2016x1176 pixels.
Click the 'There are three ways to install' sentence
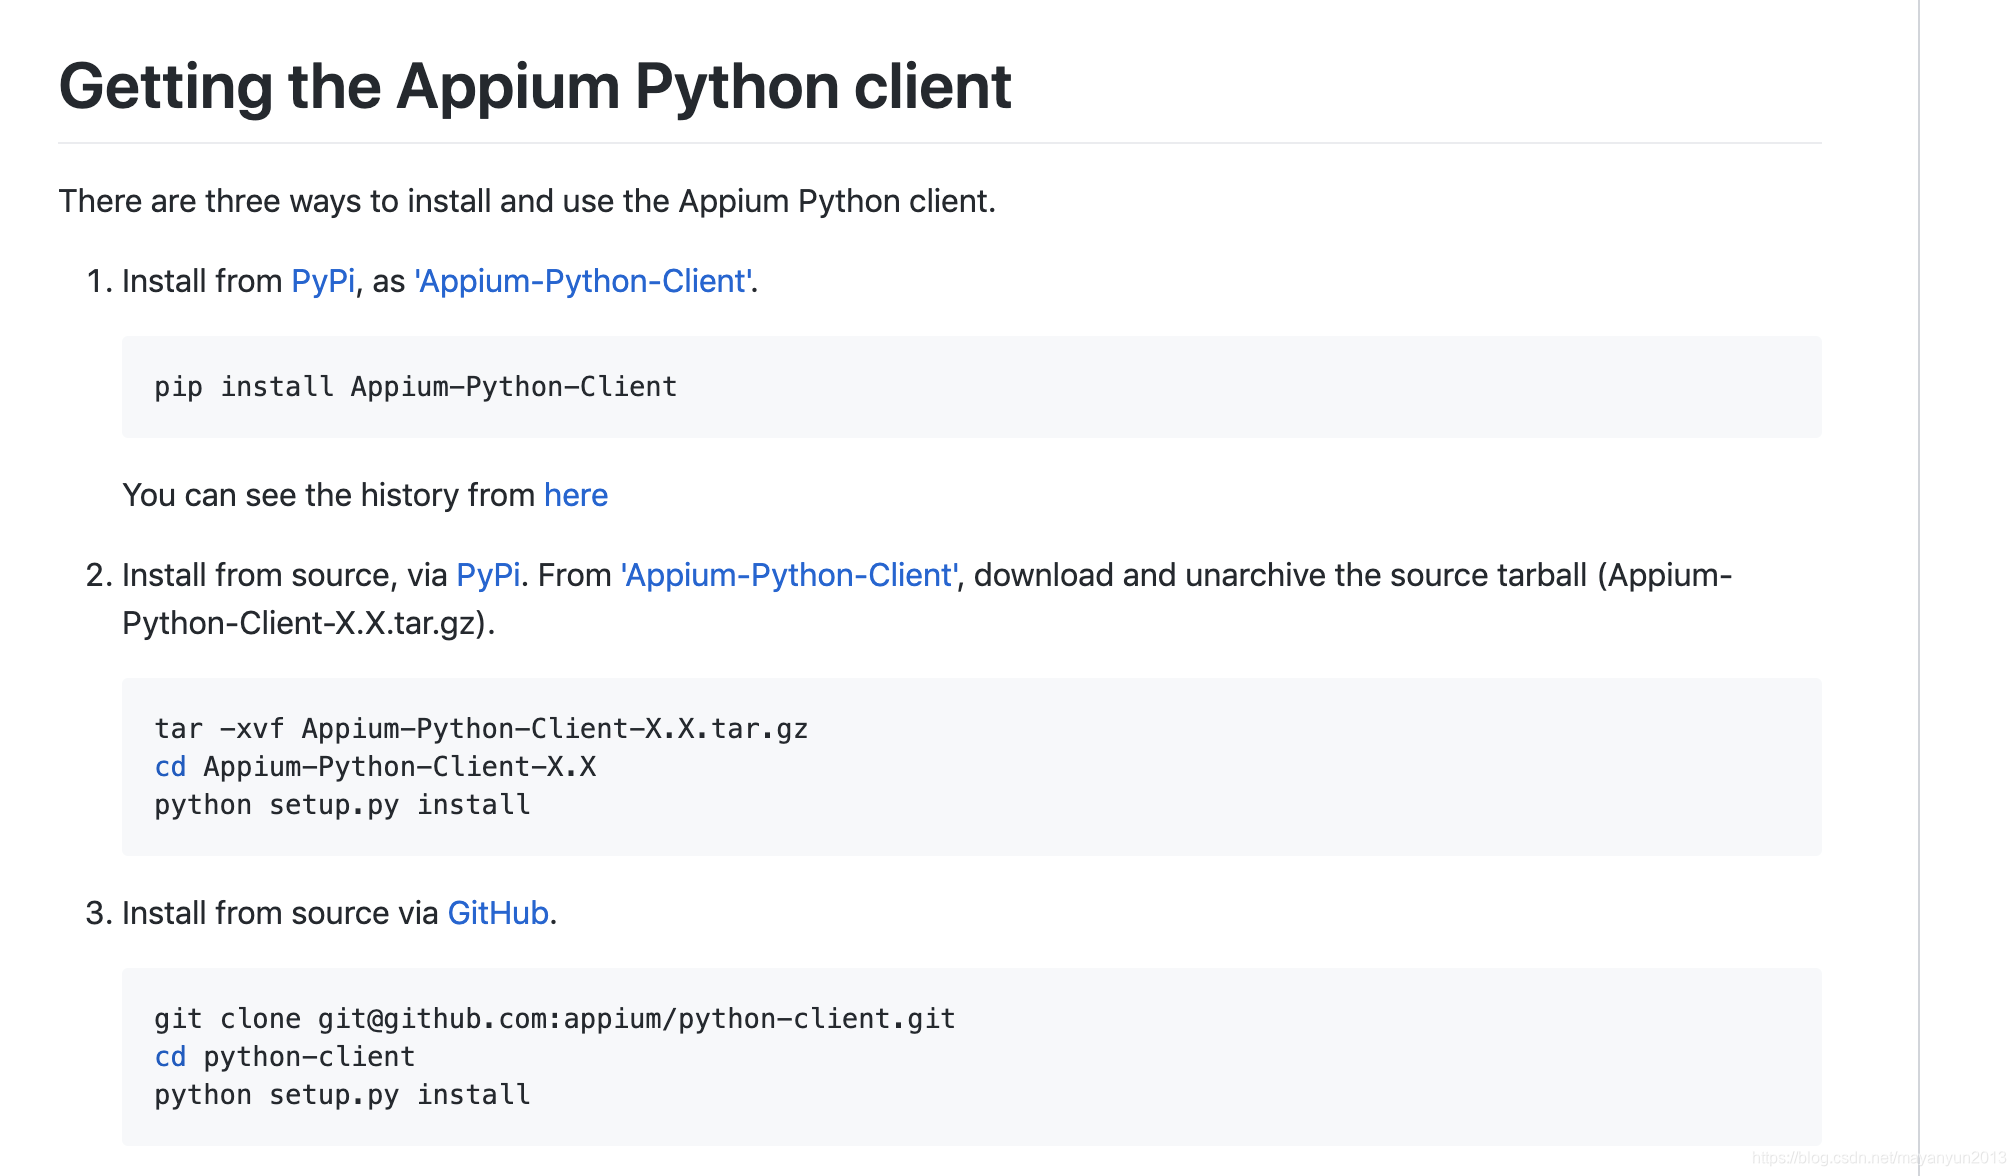pyautogui.click(x=527, y=201)
